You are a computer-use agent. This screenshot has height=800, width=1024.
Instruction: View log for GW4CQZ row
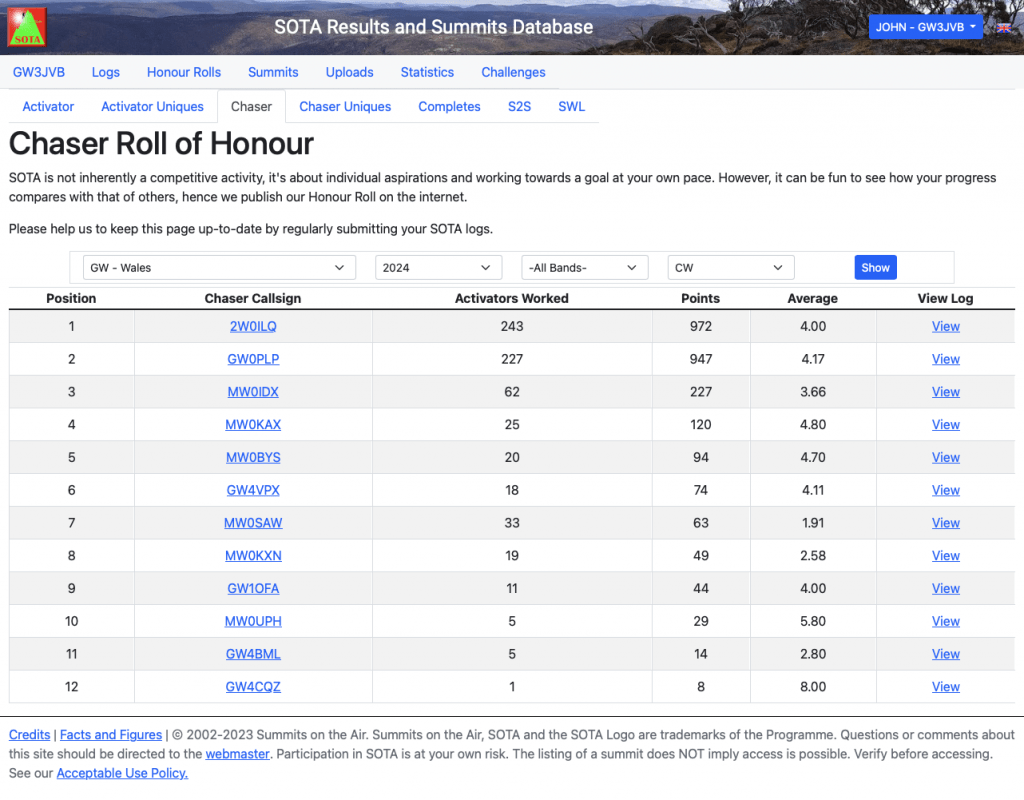point(945,686)
